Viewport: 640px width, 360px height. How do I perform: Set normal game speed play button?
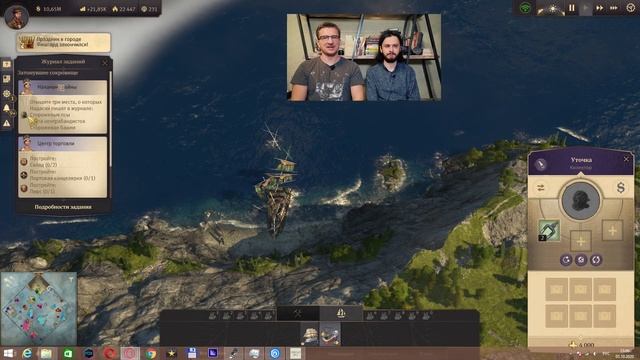point(586,8)
